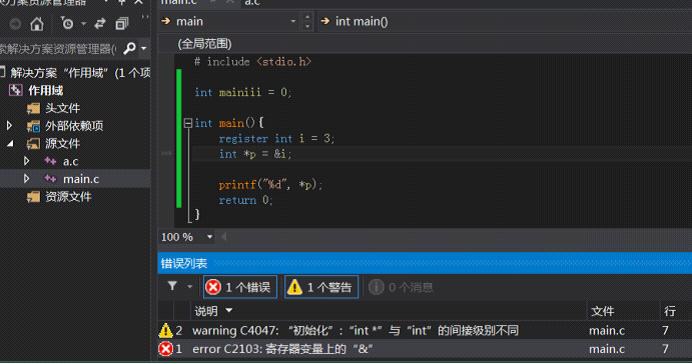Screen dimensions: 692x364
Task: Click the 'return 0;' line
Action: click(246, 200)
